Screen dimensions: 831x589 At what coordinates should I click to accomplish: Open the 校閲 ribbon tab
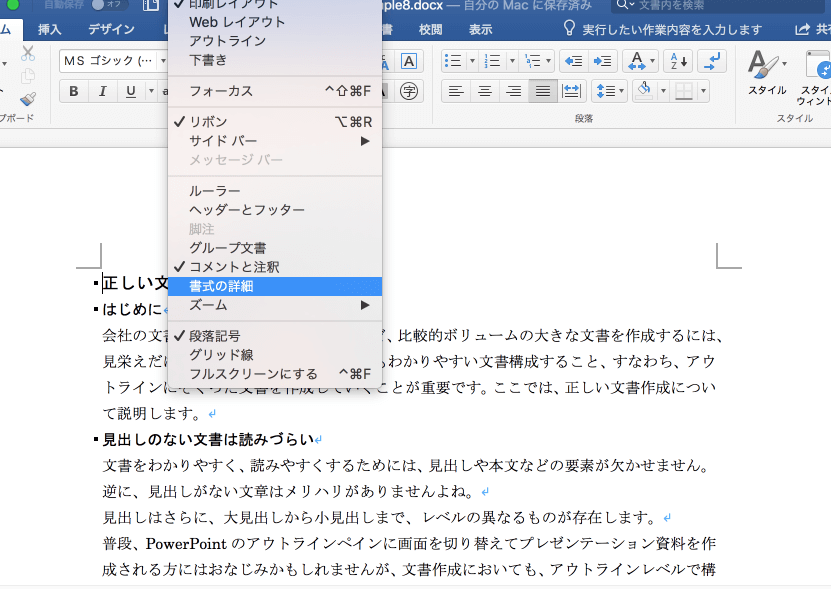430,30
